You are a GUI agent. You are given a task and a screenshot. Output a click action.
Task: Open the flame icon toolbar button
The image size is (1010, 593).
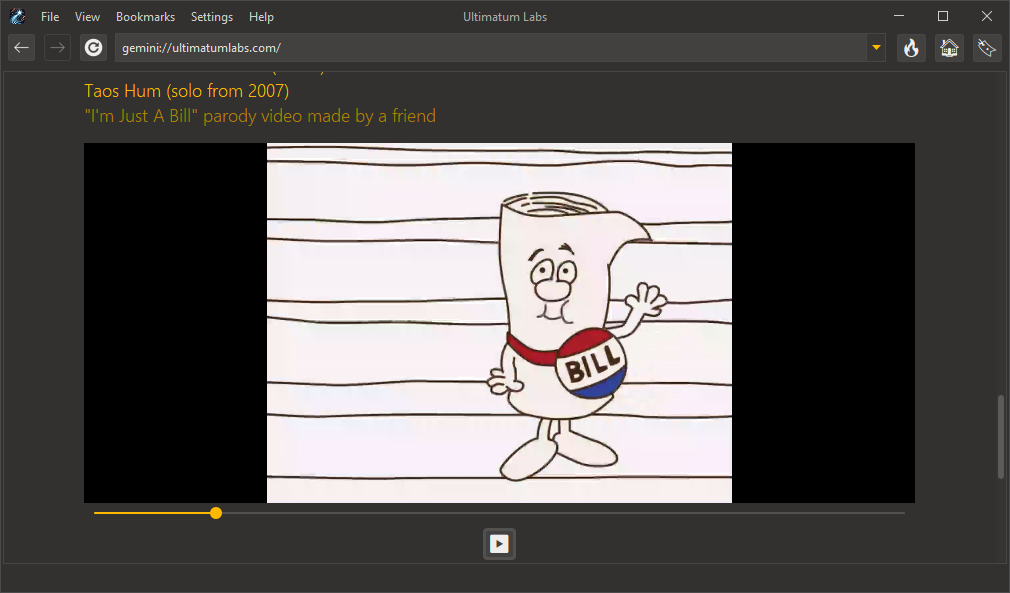[x=911, y=48]
